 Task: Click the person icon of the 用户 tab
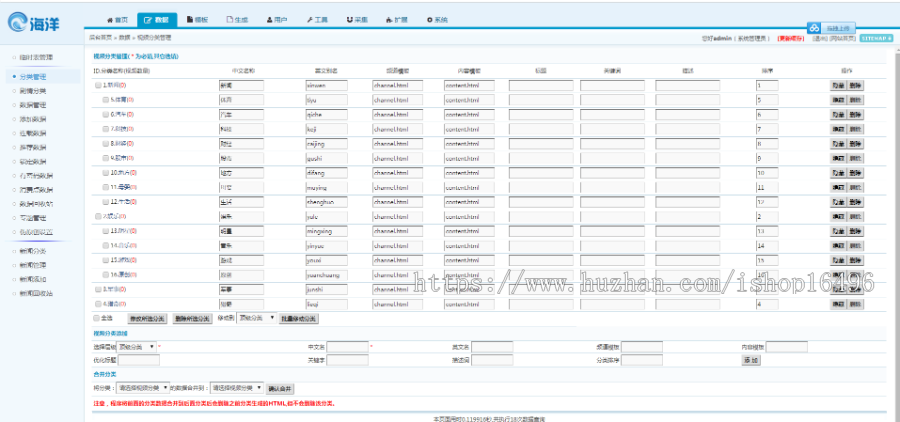269,20
